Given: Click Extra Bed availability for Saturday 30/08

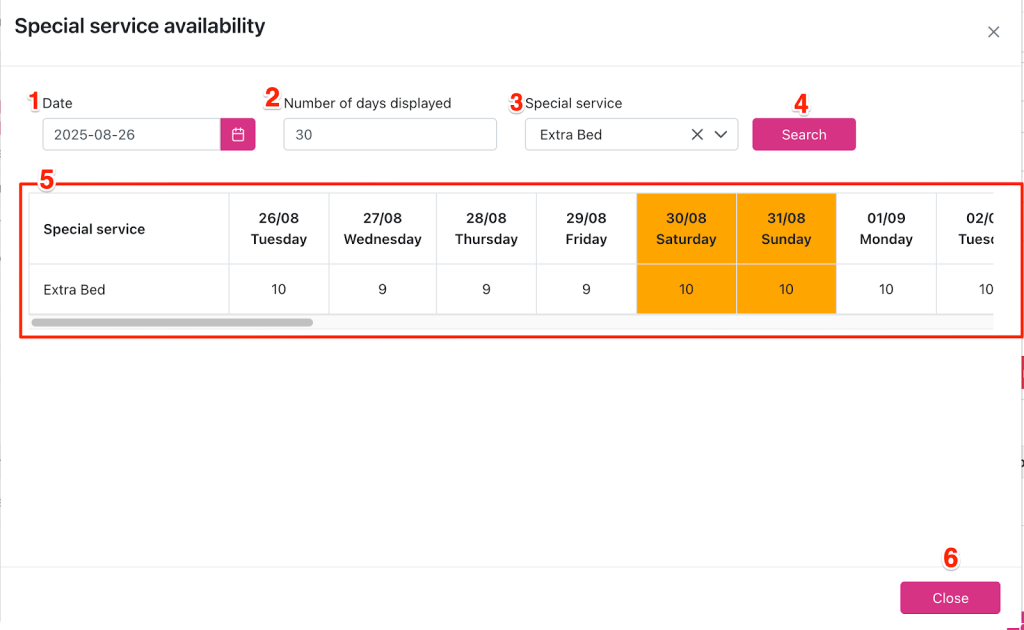Looking at the screenshot, I should coord(686,290).
